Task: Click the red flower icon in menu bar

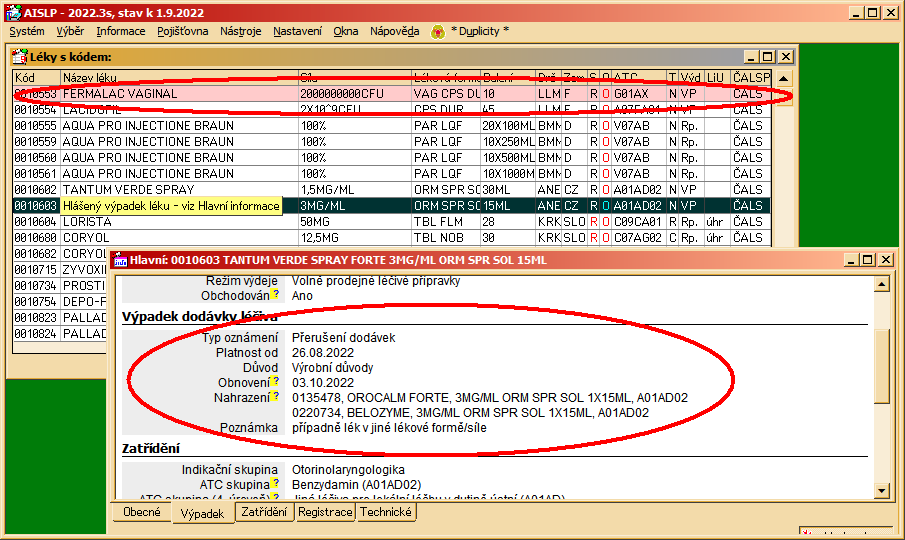Action: click(x=437, y=32)
